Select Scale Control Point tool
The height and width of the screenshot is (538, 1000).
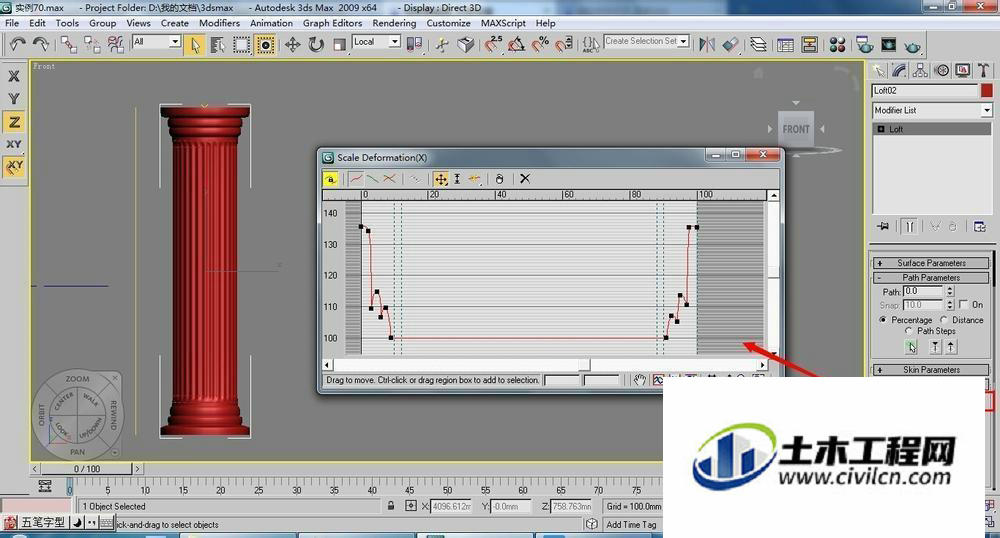pyautogui.click(x=457, y=179)
